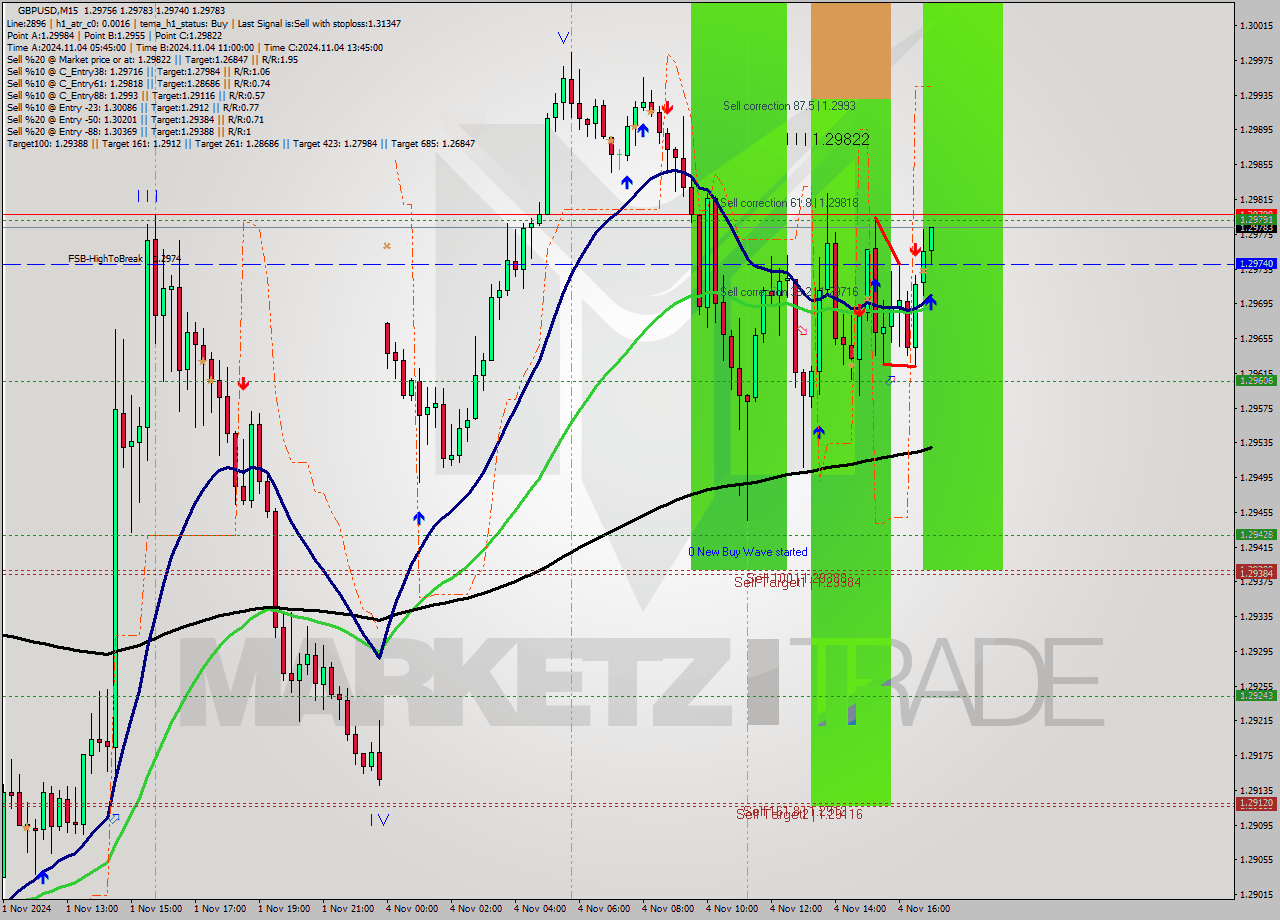Click the green 1.29428 price tag

tap(1256, 535)
